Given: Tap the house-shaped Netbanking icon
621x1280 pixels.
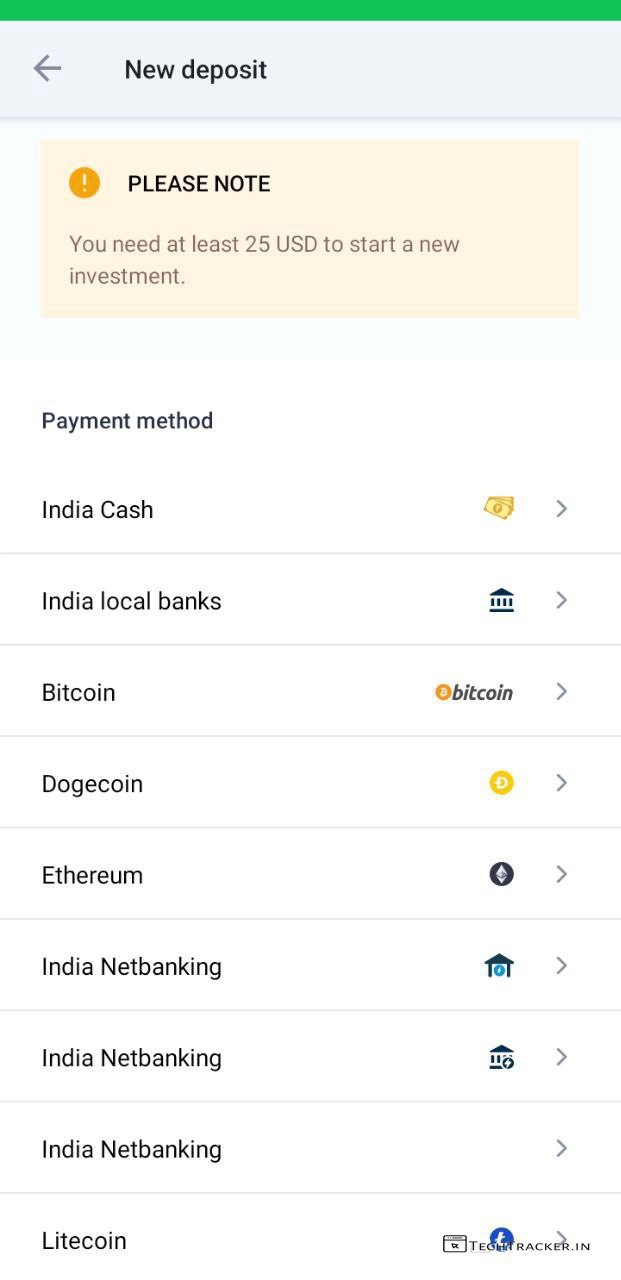Looking at the screenshot, I should click(x=499, y=966).
